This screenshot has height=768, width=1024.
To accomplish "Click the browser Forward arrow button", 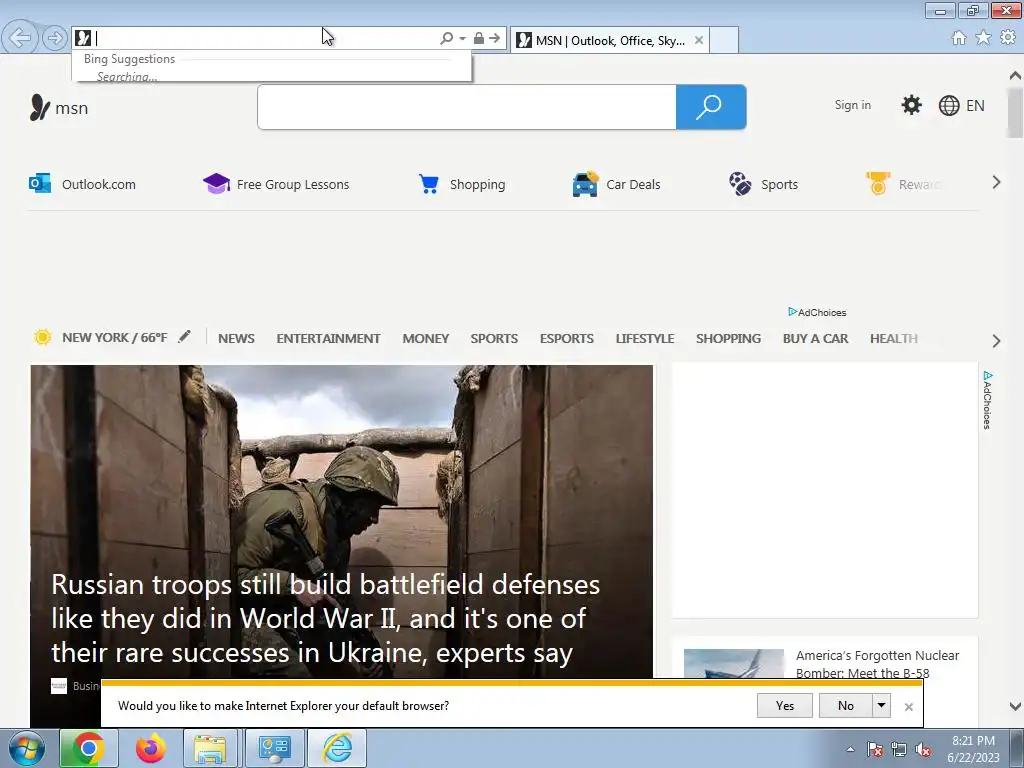I will (x=55, y=38).
